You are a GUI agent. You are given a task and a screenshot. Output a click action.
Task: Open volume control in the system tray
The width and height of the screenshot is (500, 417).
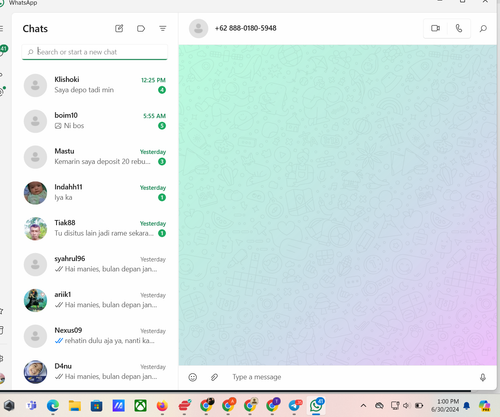[x=406, y=406]
